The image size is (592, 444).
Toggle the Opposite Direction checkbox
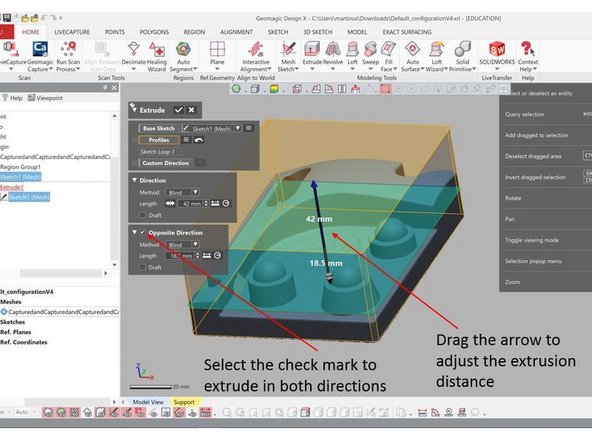(142, 232)
